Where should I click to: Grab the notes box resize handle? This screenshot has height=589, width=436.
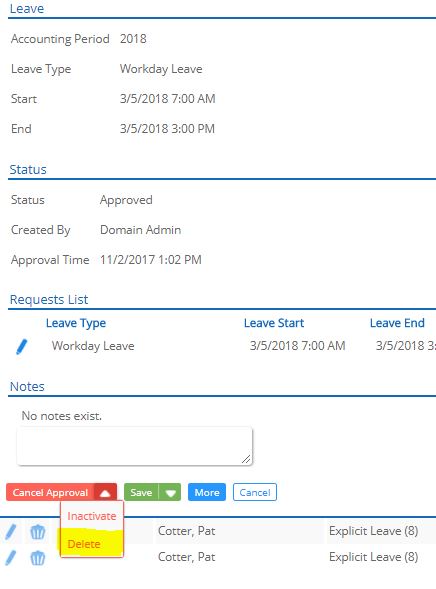246,459
